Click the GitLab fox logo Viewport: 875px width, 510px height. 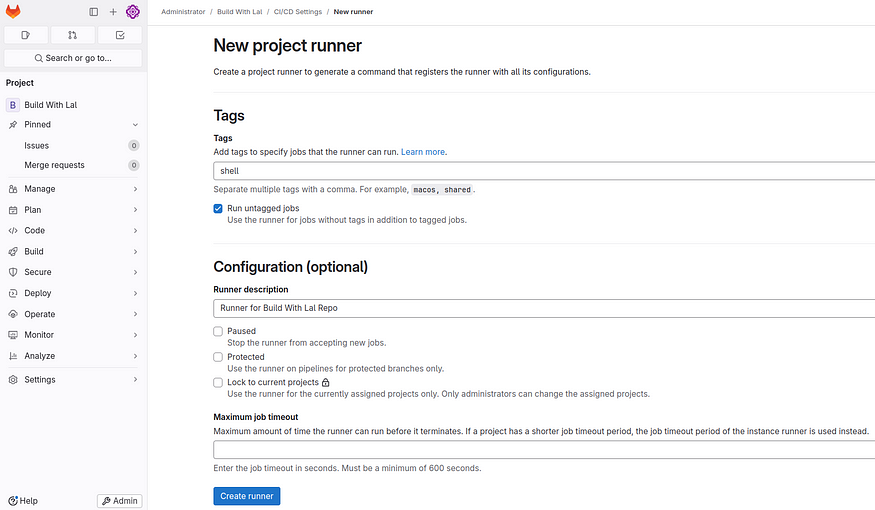[x=13, y=11]
